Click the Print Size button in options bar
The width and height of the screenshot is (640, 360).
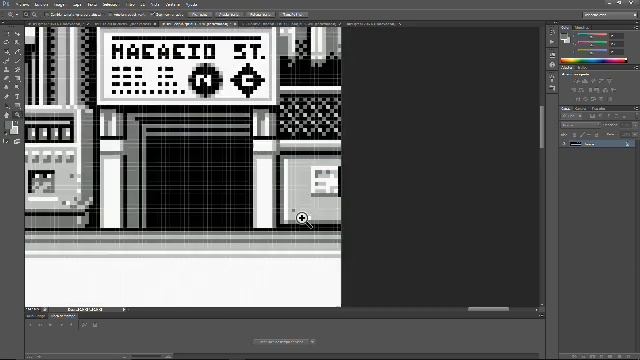pyautogui.click(x=293, y=15)
